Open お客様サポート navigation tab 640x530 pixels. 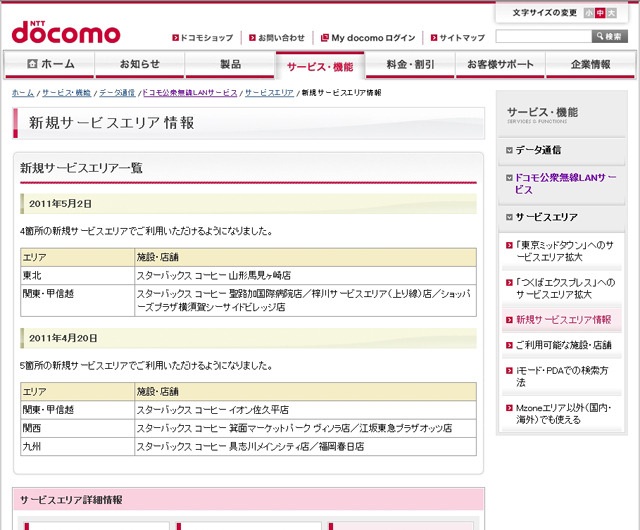[x=500, y=65]
